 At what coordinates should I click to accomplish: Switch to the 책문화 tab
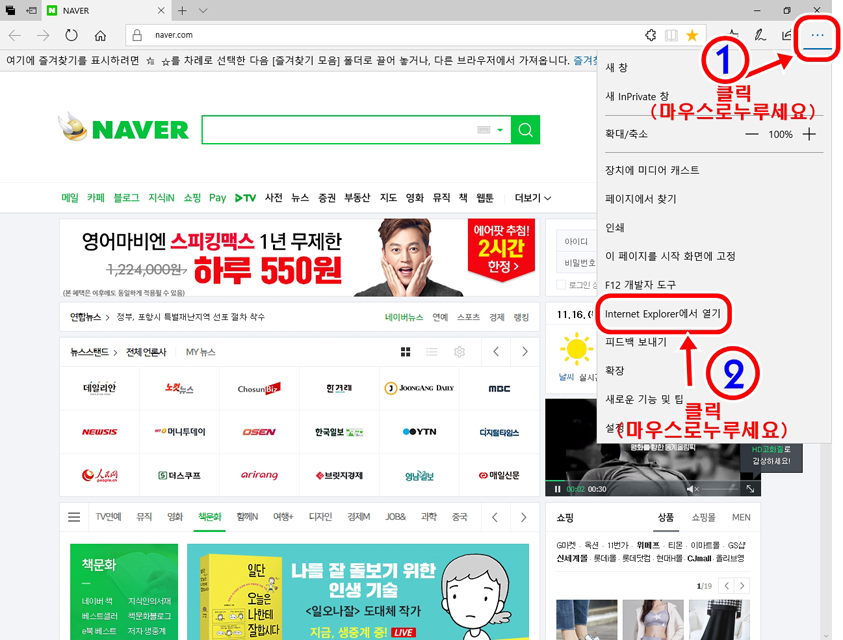[210, 517]
